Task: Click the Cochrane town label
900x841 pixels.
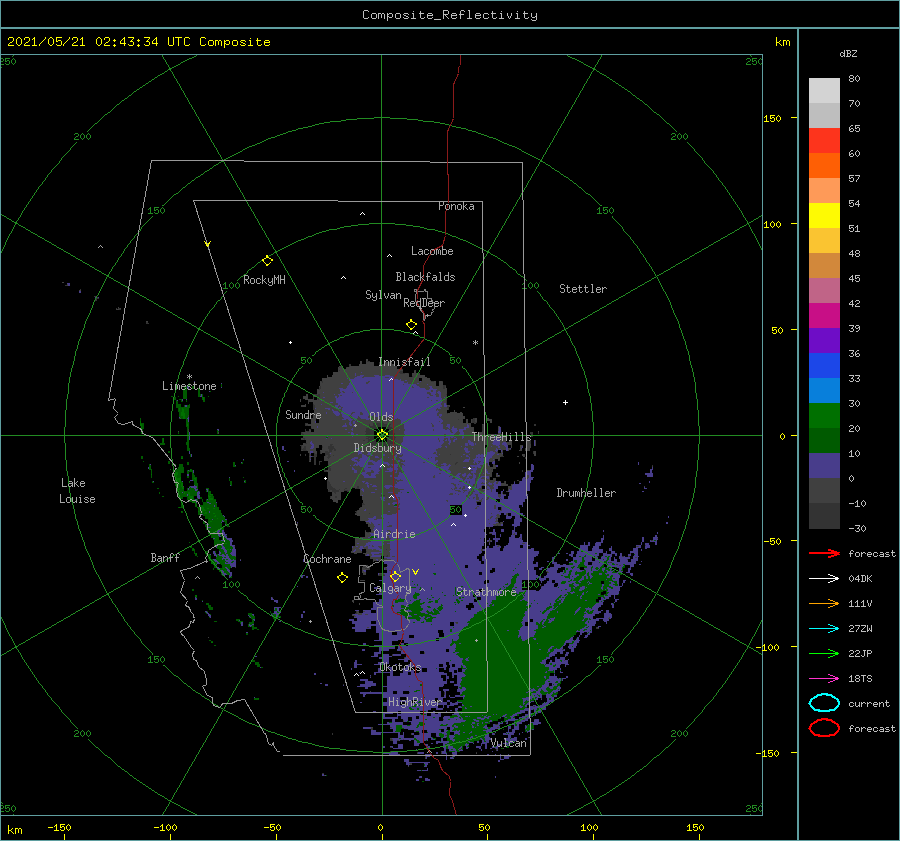Action: (327, 559)
